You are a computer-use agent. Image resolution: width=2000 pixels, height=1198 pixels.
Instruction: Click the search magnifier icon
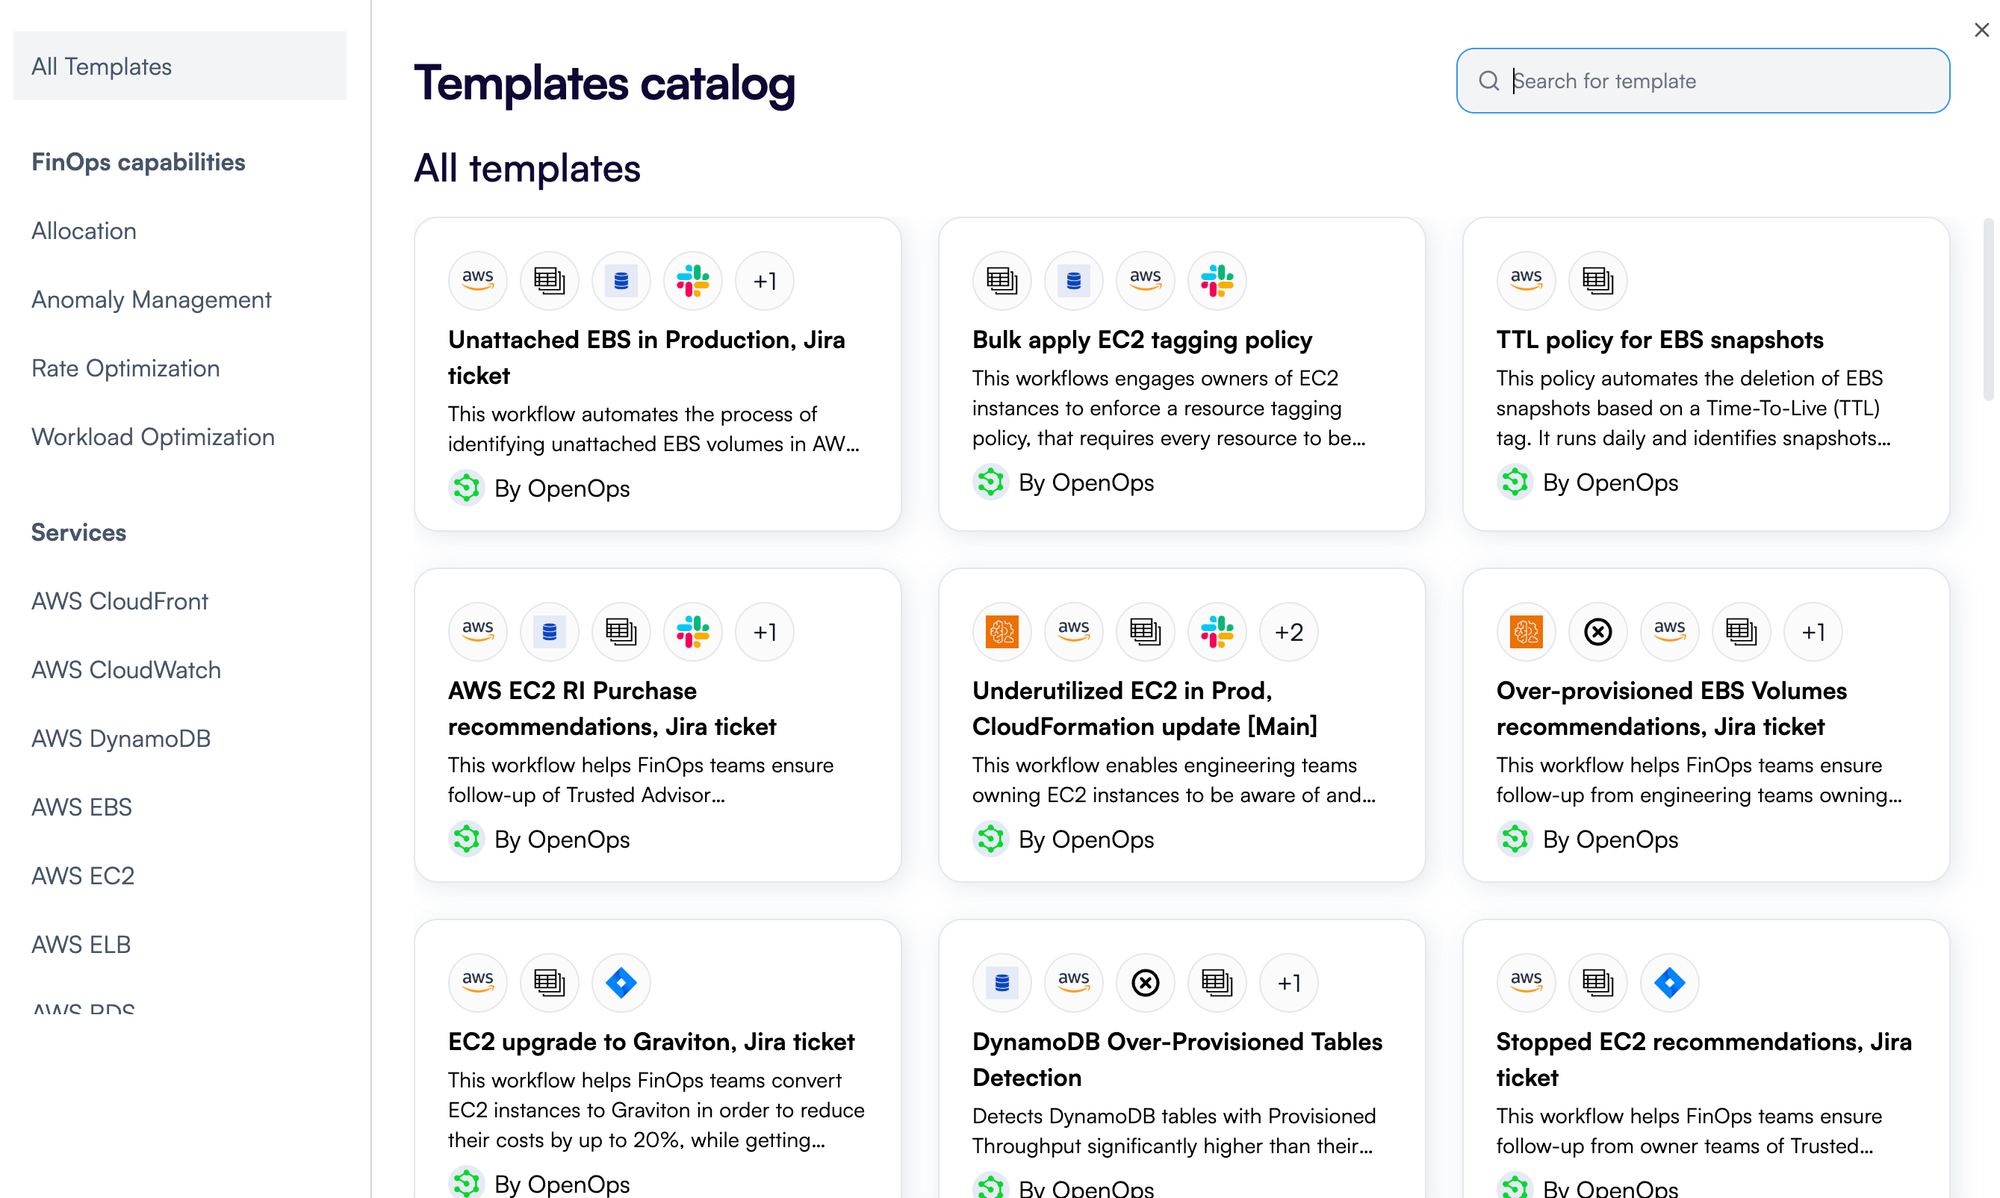(1489, 81)
